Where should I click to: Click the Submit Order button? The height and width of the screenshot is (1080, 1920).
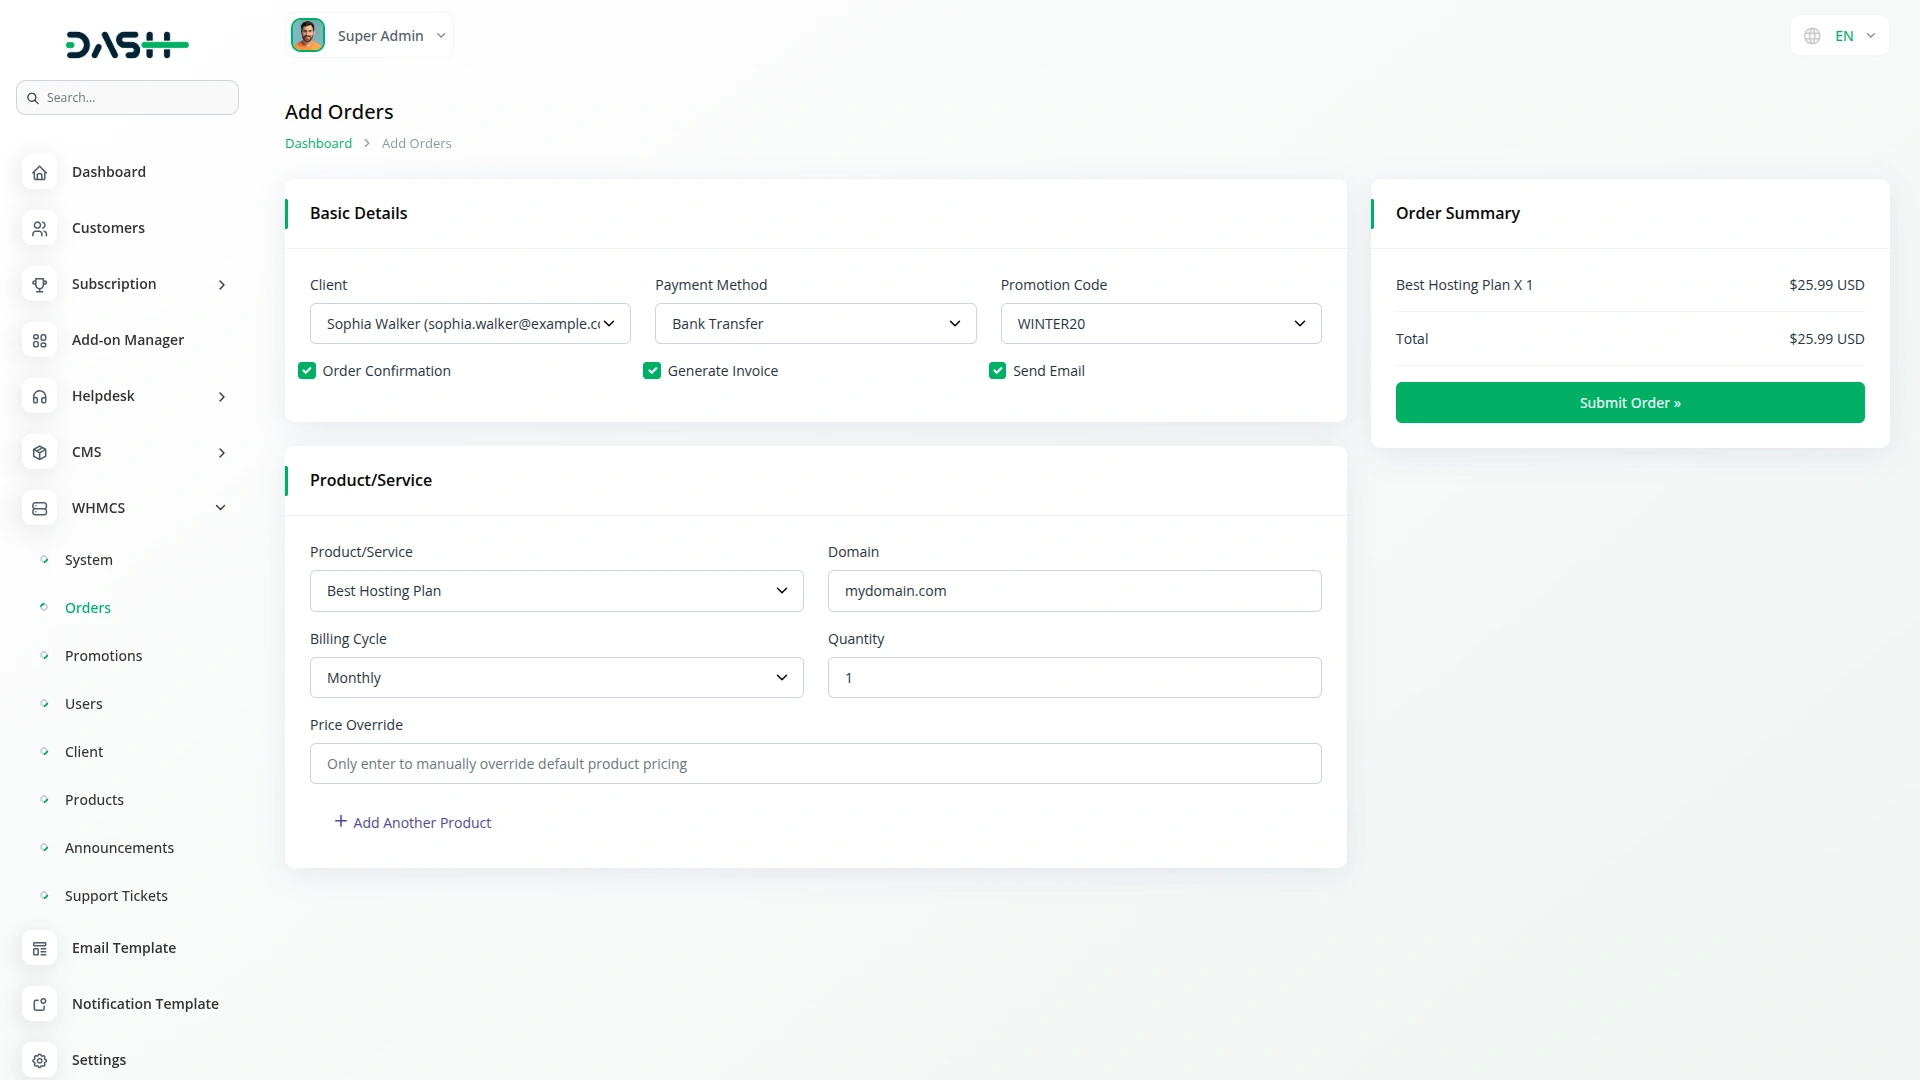1629,403
